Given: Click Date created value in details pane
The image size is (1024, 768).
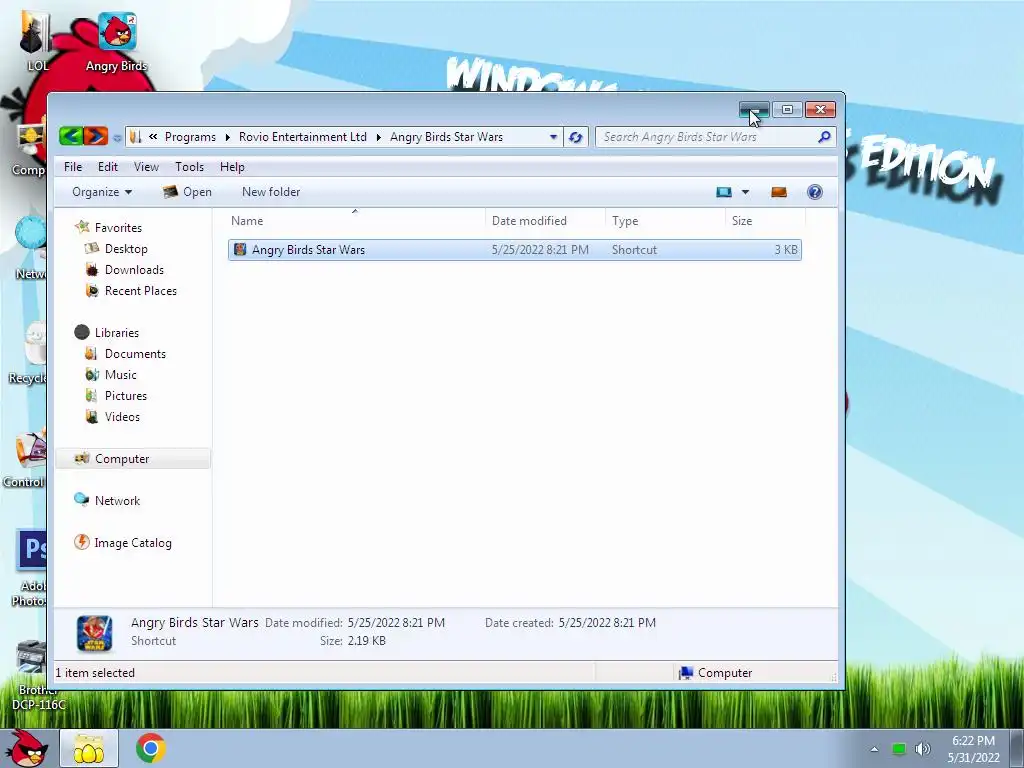Looking at the screenshot, I should point(607,623).
